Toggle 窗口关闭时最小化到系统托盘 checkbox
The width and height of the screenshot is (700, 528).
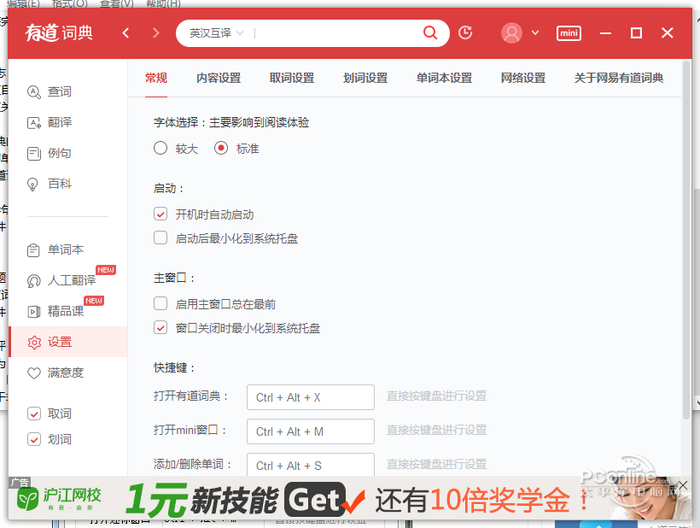coord(160,327)
